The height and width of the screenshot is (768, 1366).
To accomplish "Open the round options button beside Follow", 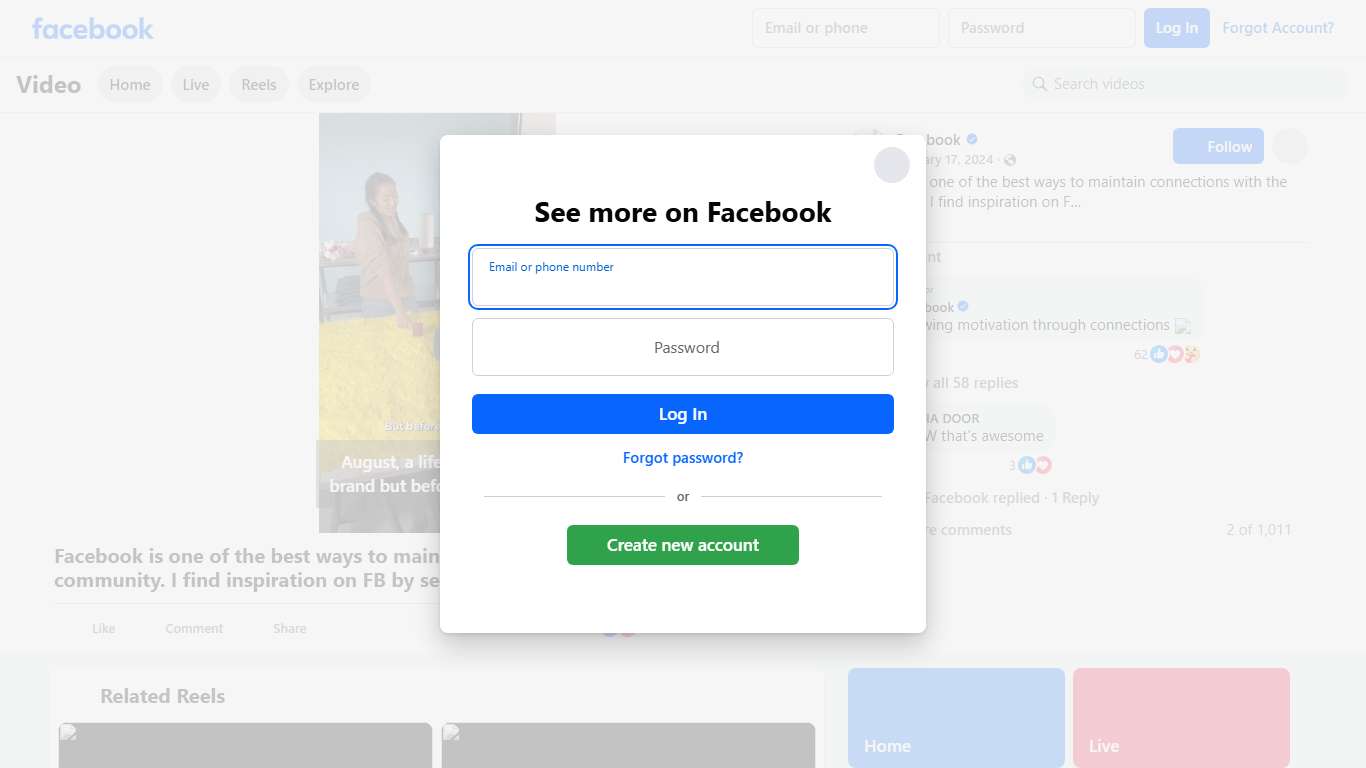I will tap(1290, 146).
